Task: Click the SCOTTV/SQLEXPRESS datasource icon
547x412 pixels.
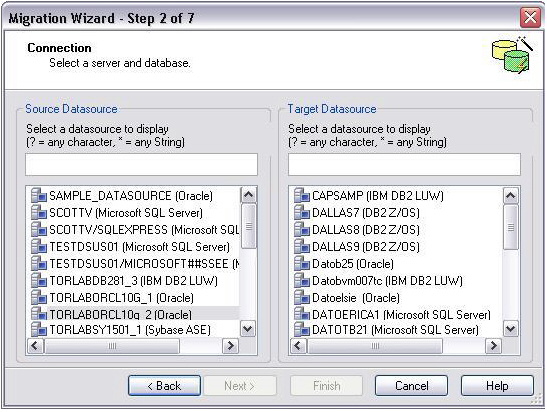Action: tap(39, 229)
